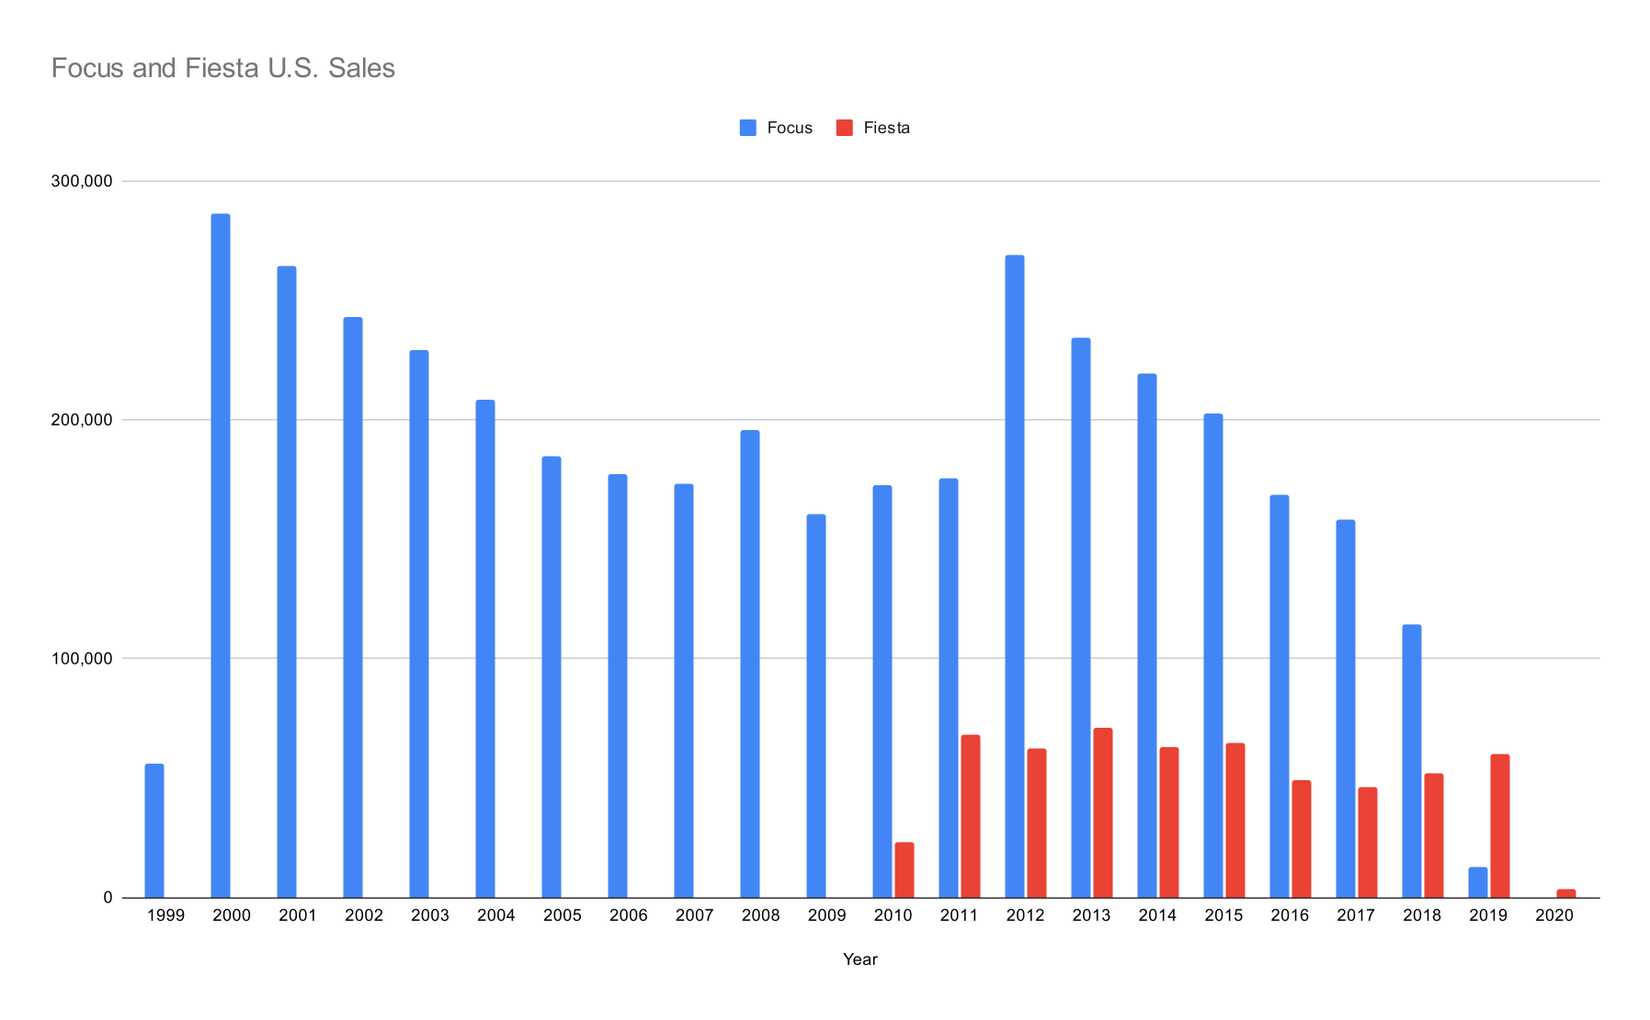This screenshot has height=1020, width=1650.
Task: Select the Fiesta legend label
Action: [886, 128]
